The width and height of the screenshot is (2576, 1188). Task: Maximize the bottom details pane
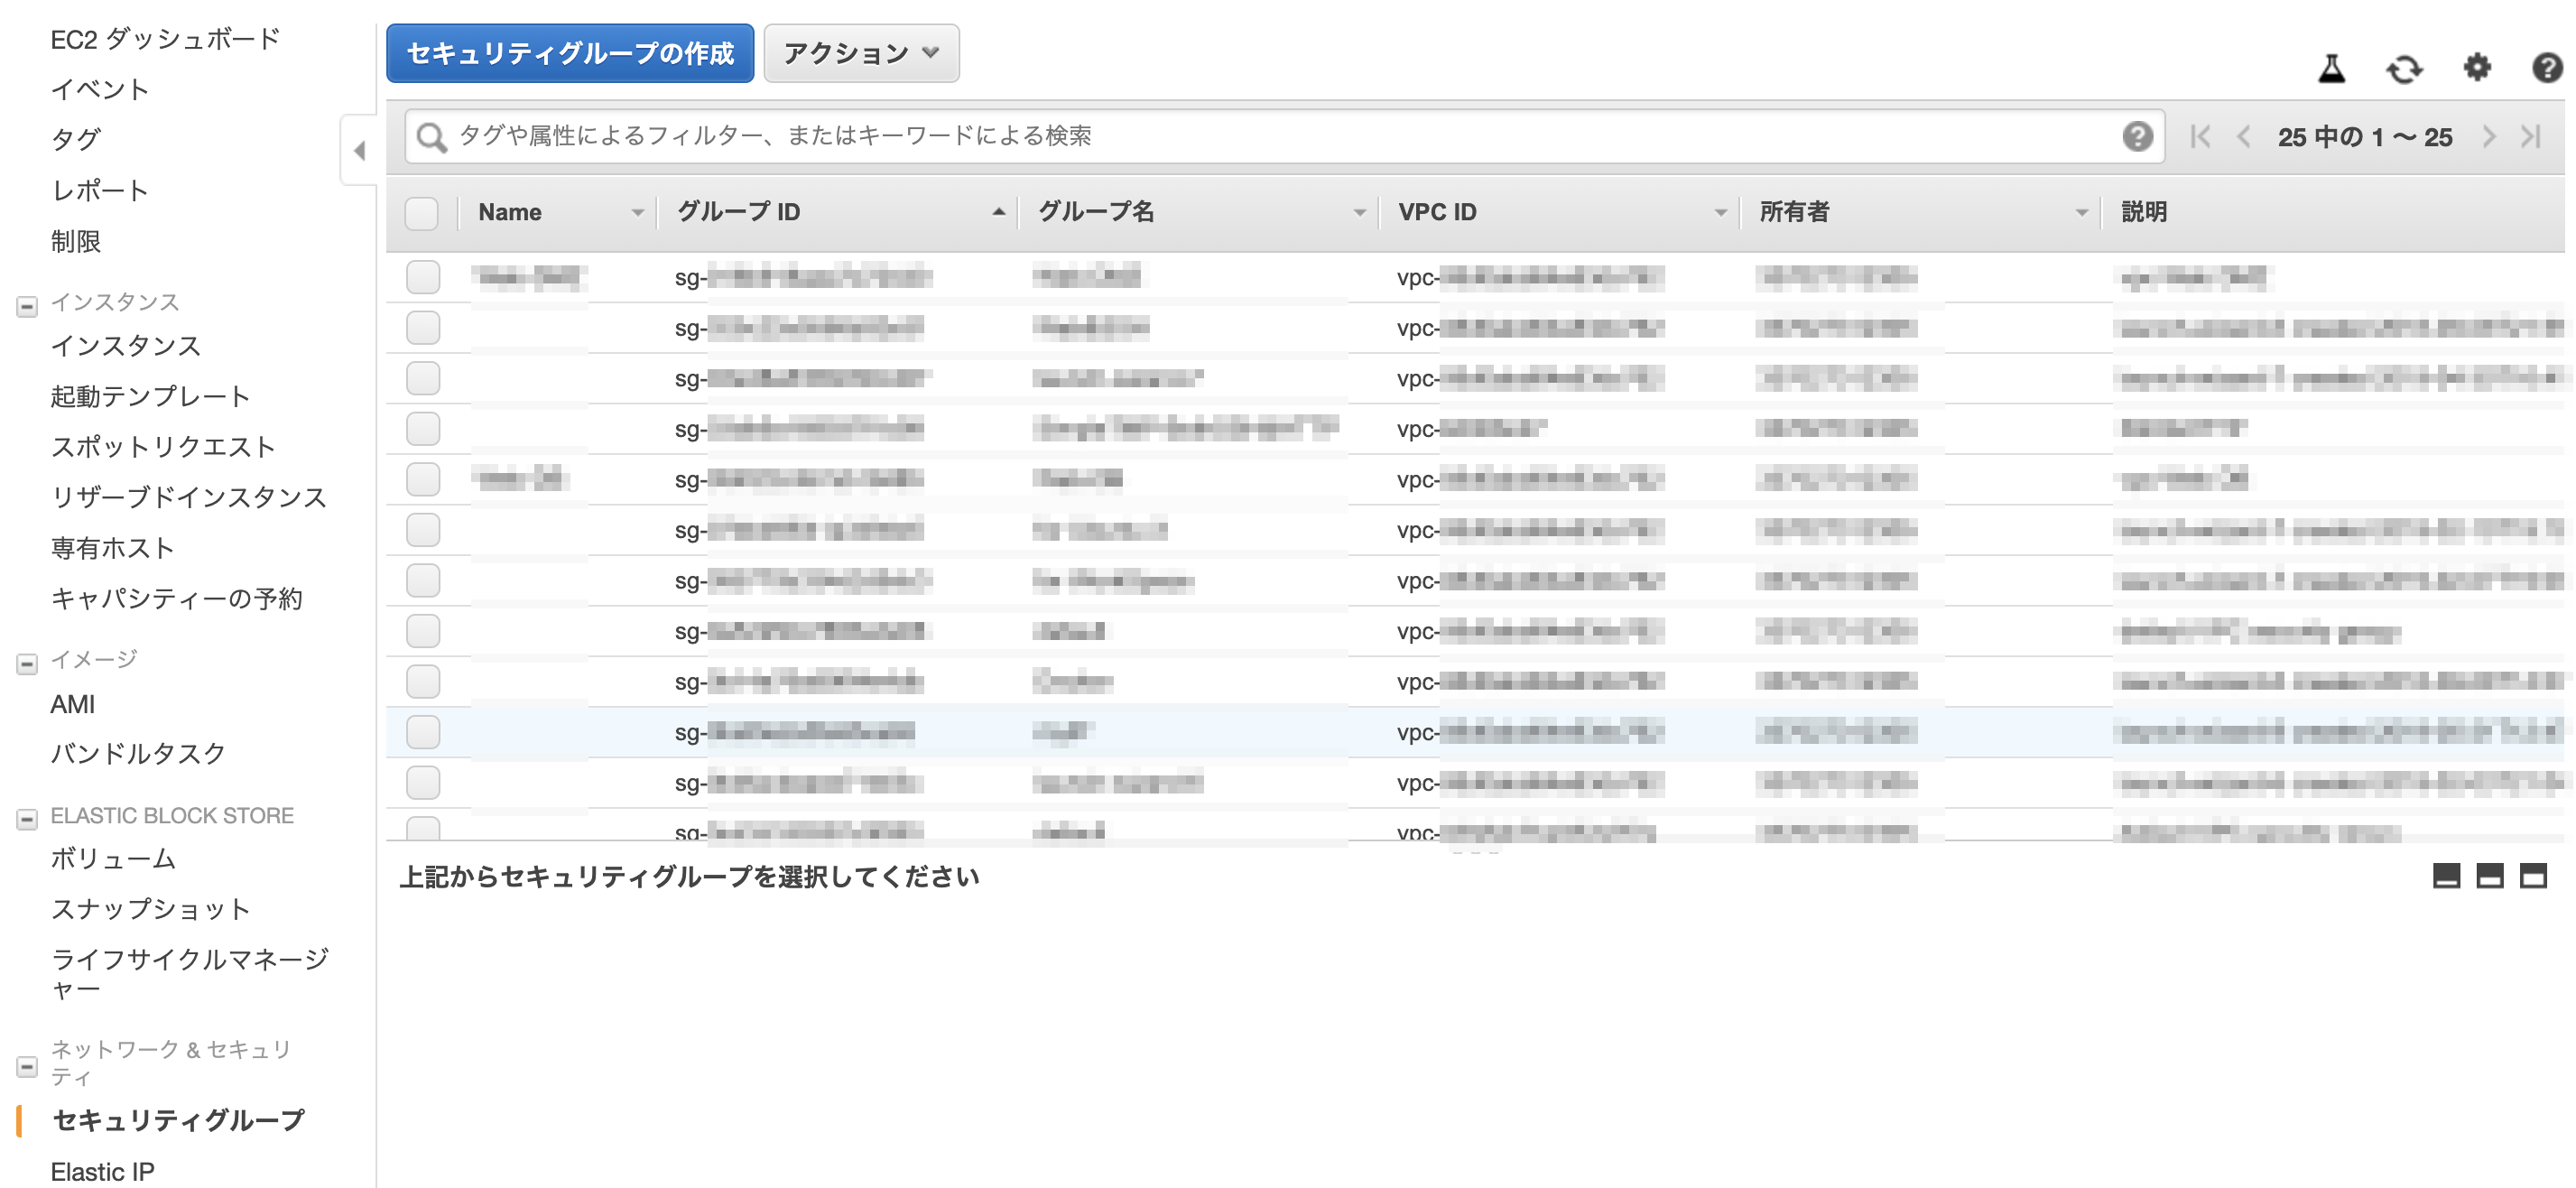coord(2533,876)
